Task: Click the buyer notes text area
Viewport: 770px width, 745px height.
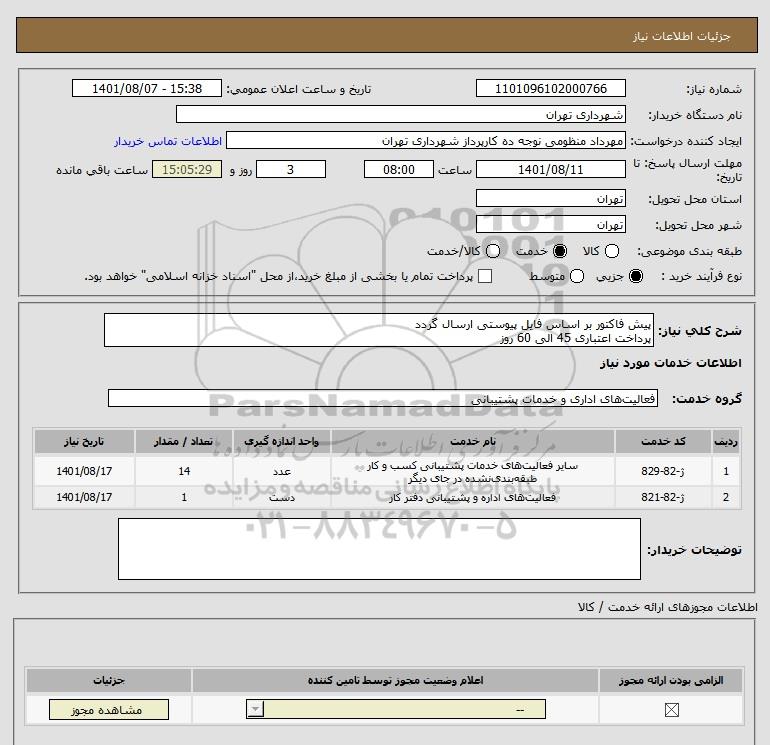Action: coord(379,549)
